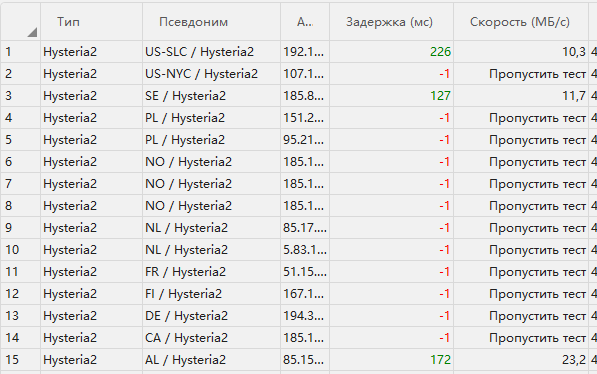Click Hysteria2 type cell in row 2
597x374 pixels.
[70, 74]
